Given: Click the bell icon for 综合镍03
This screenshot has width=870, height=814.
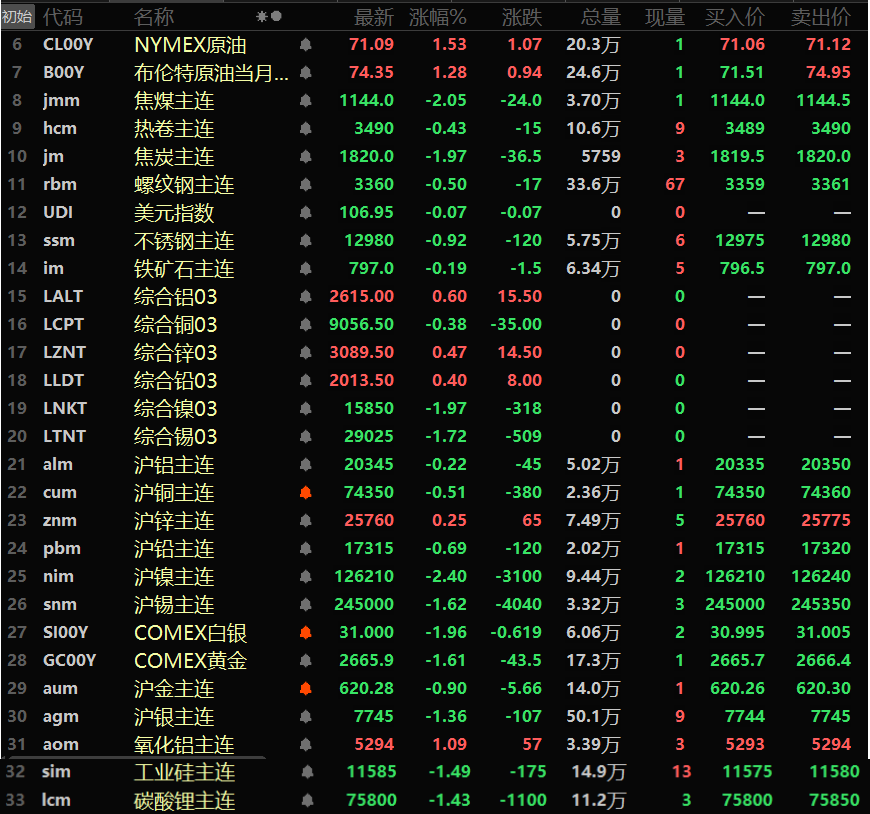Looking at the screenshot, I should (x=305, y=409).
